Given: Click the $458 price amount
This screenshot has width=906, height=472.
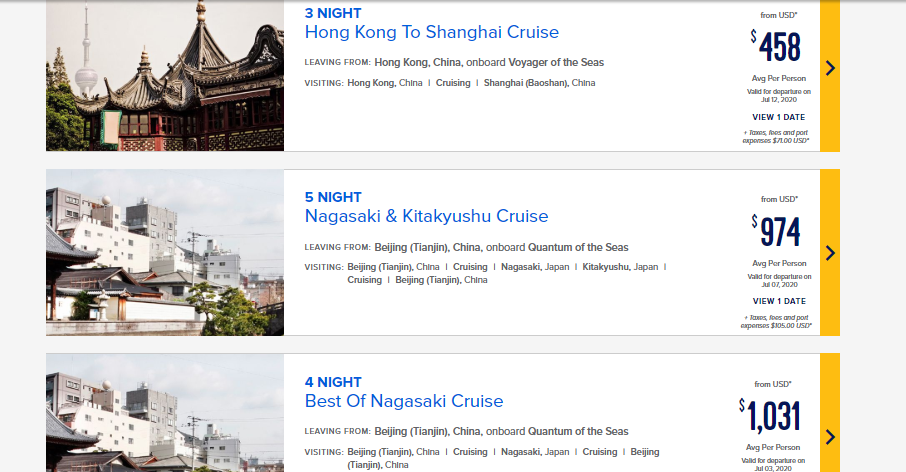Looking at the screenshot, I should tap(779, 48).
